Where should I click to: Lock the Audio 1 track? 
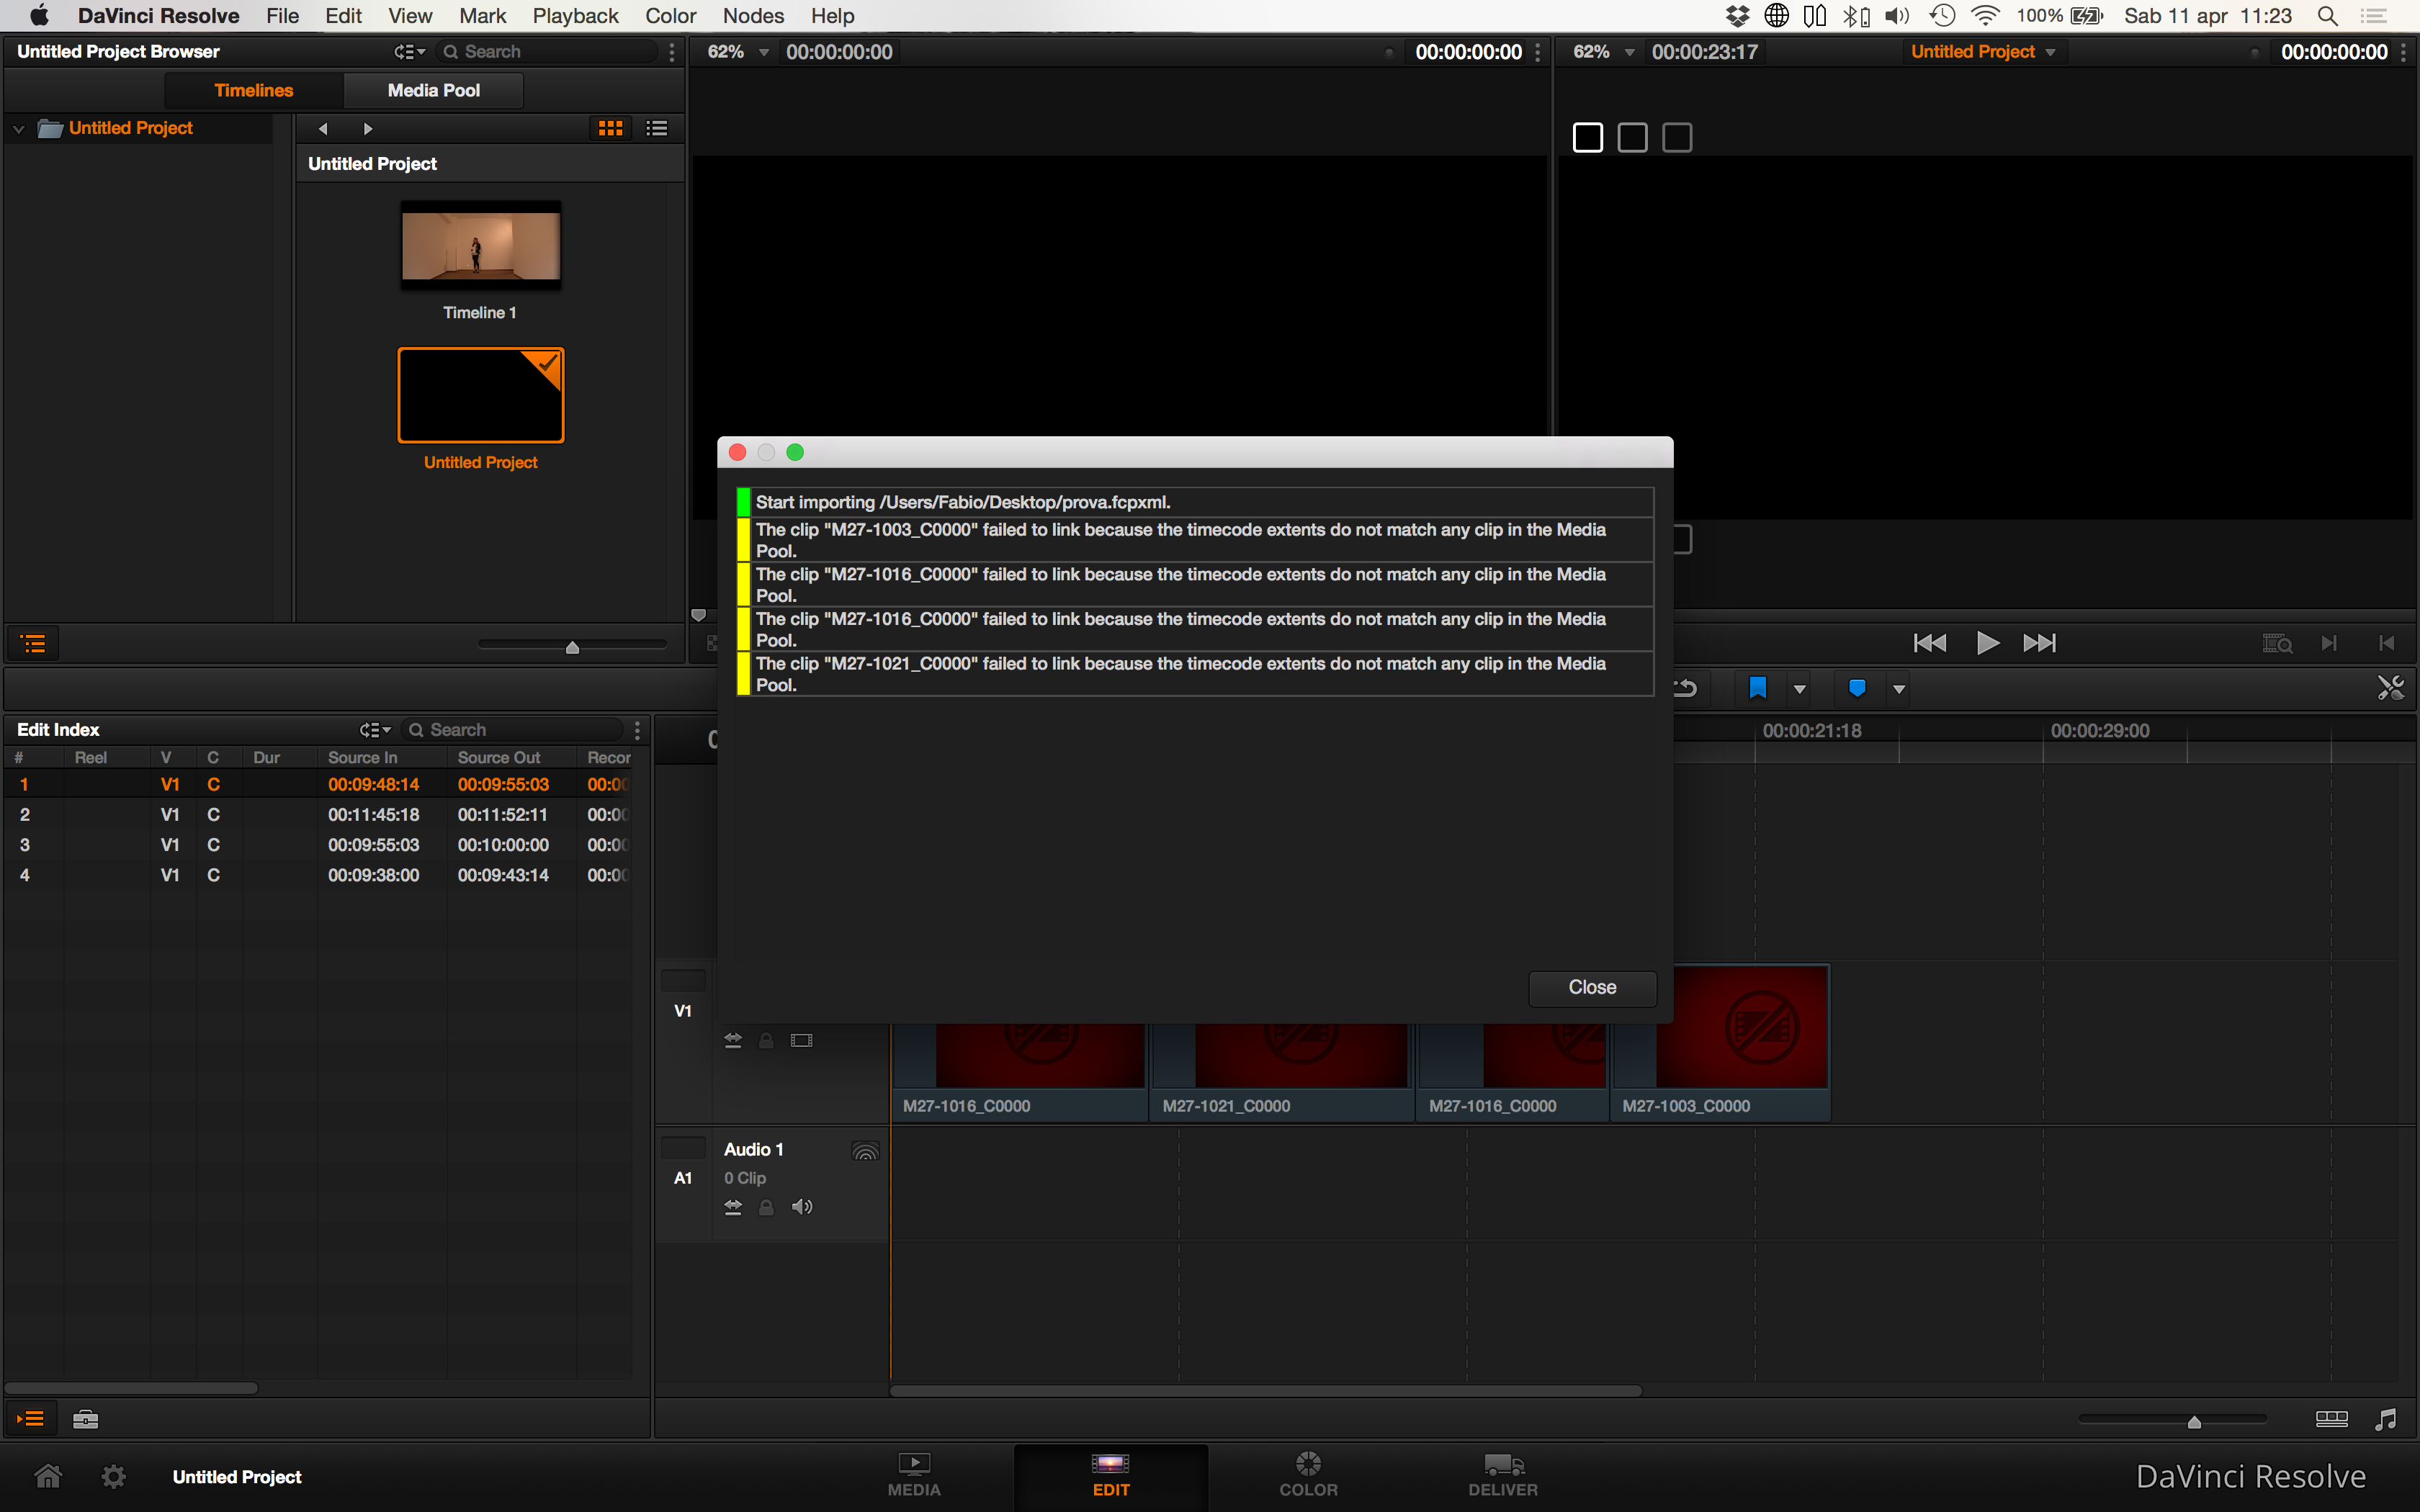[x=766, y=1207]
